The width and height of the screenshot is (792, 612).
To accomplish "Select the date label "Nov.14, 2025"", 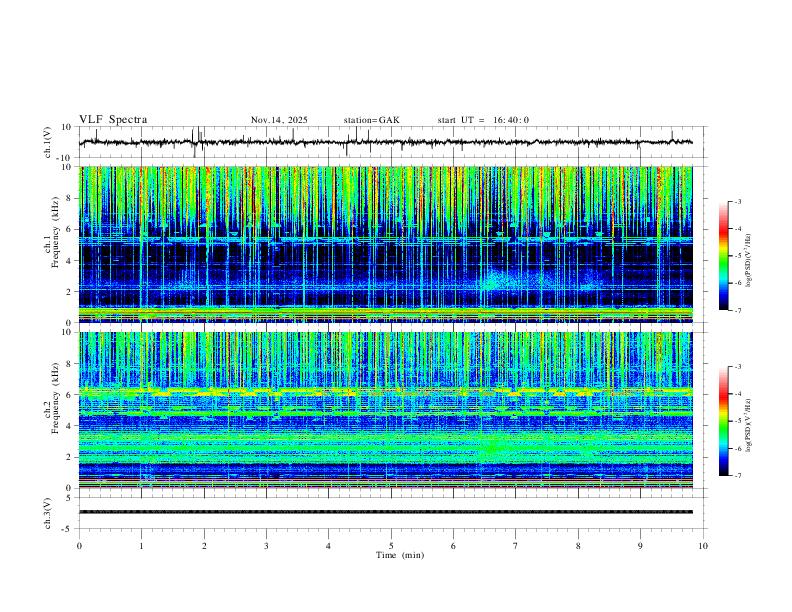I will 279,120.
